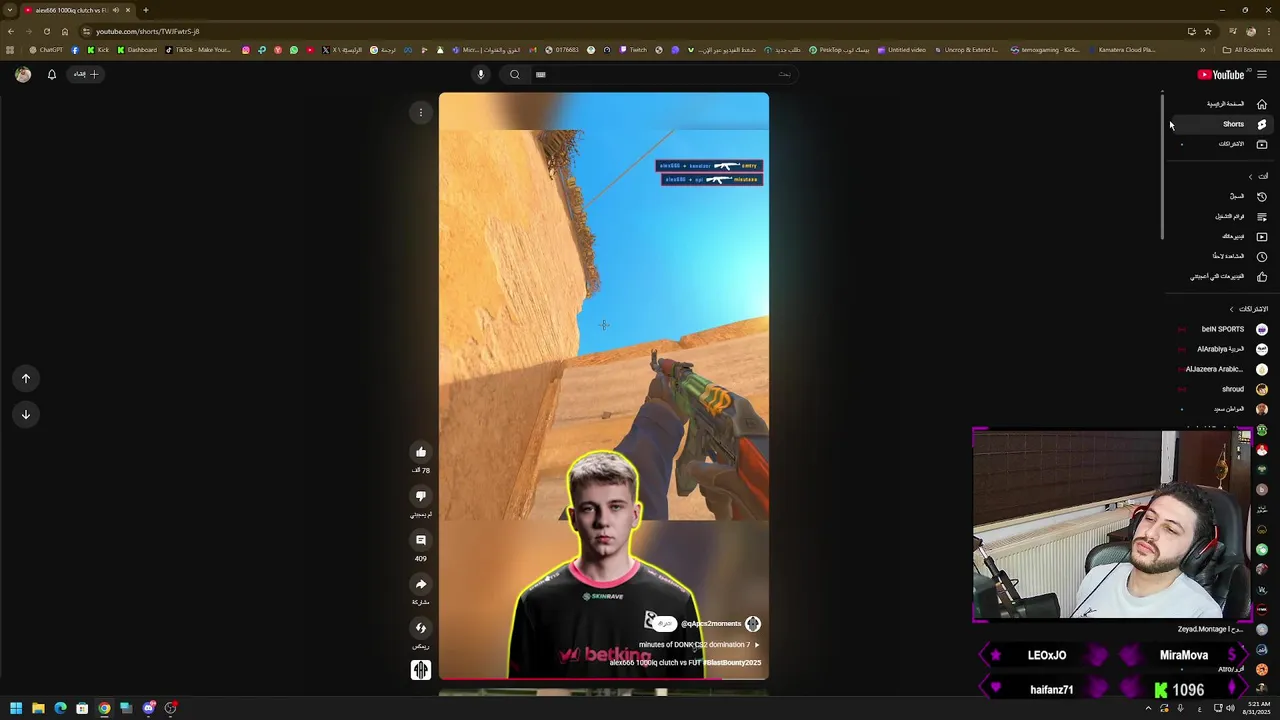Open a new browser tab
This screenshot has height=720, width=1280.
(x=145, y=10)
